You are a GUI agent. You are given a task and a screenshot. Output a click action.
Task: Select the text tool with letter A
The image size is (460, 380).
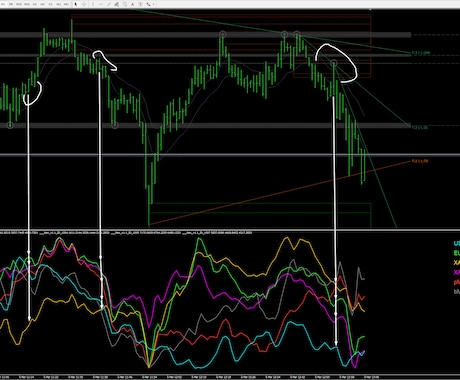point(132,4)
